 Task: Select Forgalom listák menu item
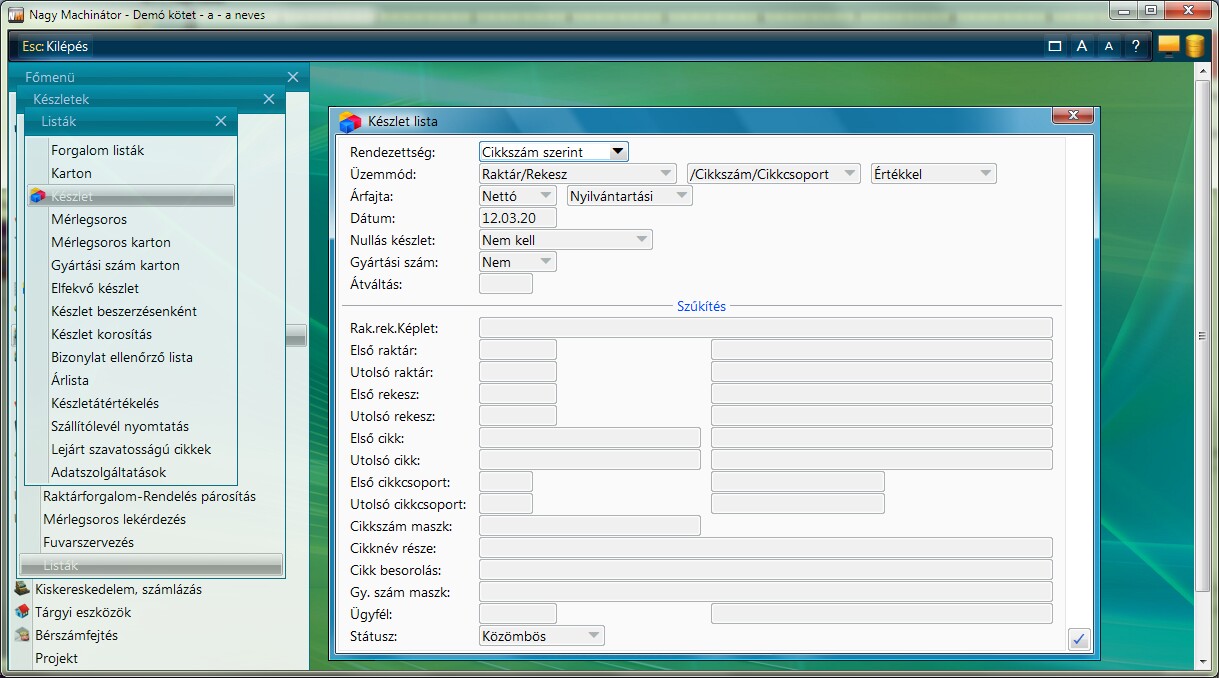(x=98, y=150)
